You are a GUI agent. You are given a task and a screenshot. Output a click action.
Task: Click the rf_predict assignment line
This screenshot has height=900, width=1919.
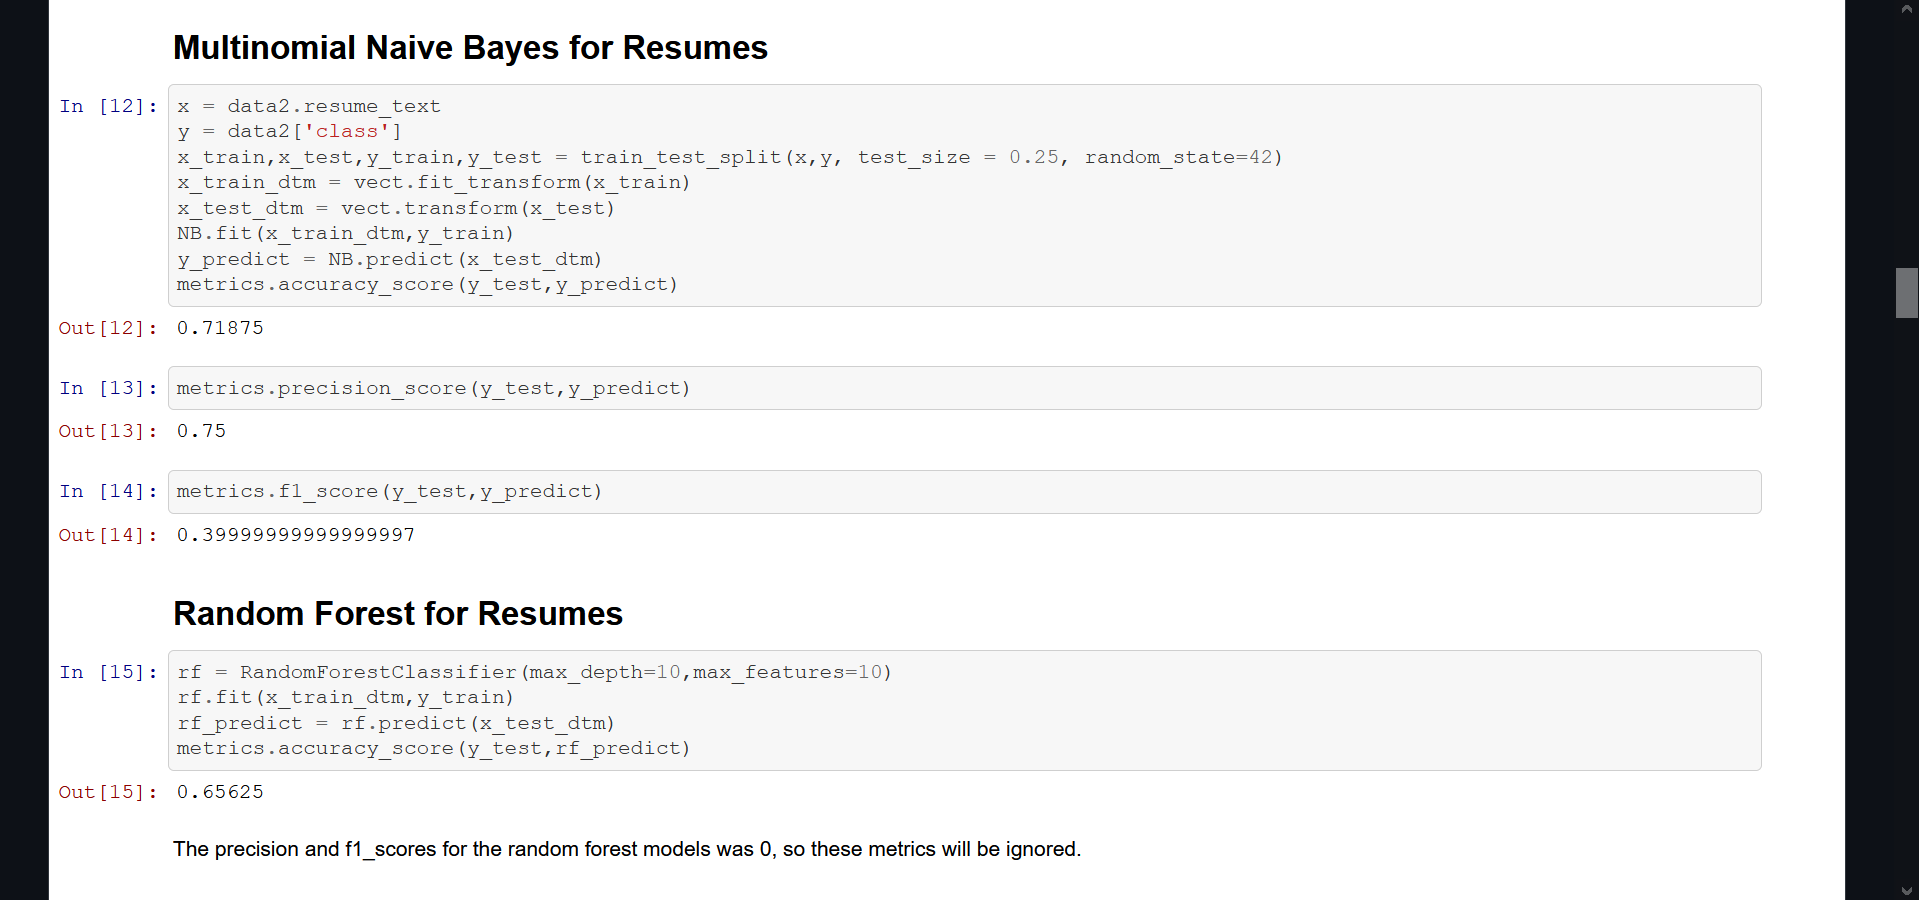coord(395,723)
